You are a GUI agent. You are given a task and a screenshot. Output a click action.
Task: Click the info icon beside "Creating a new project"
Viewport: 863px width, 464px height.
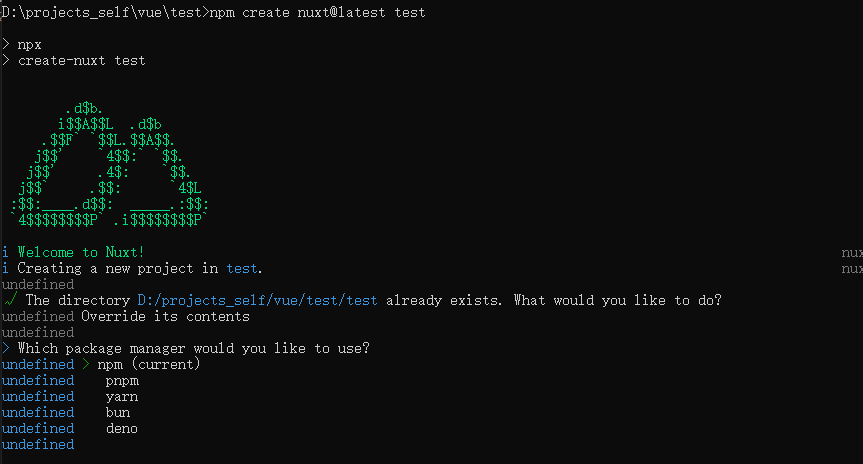(x=6, y=268)
